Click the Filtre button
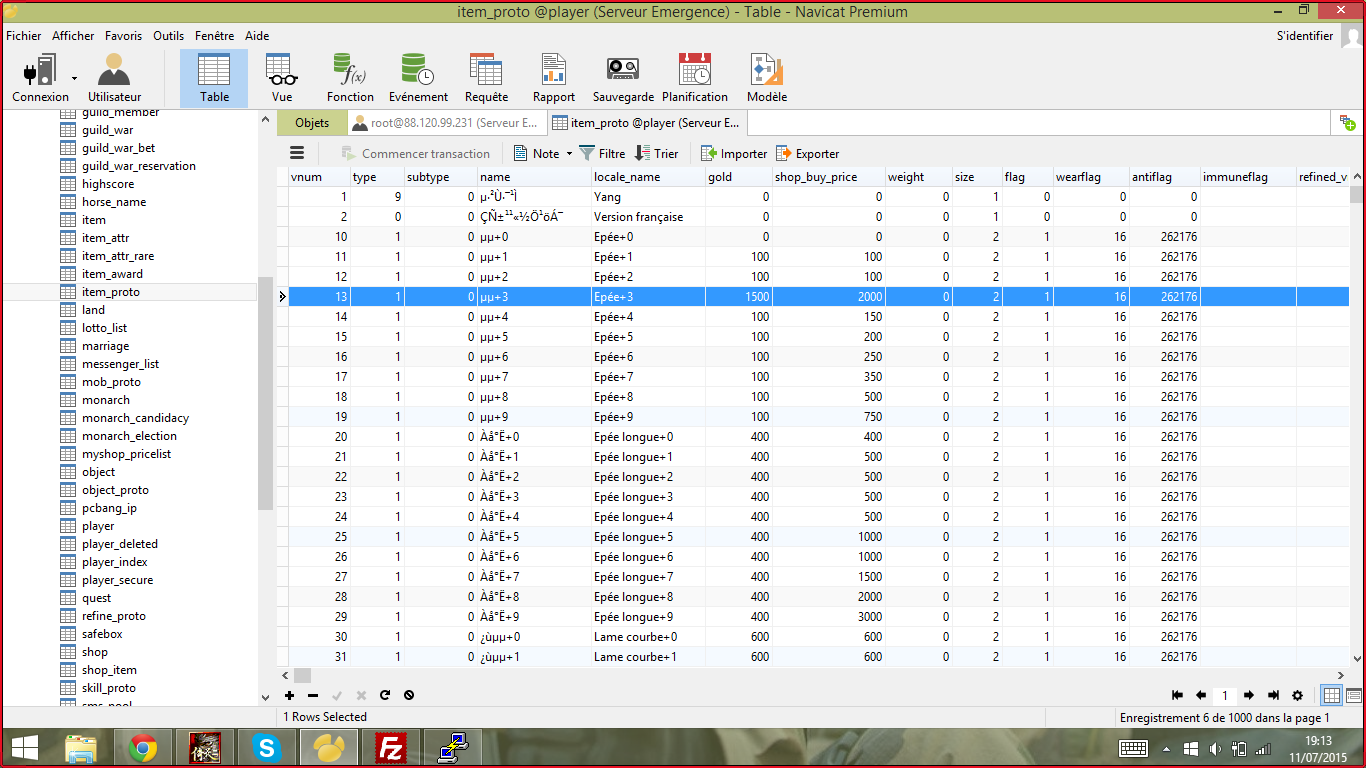Screen dimensions: 1366x768 [x=603, y=153]
